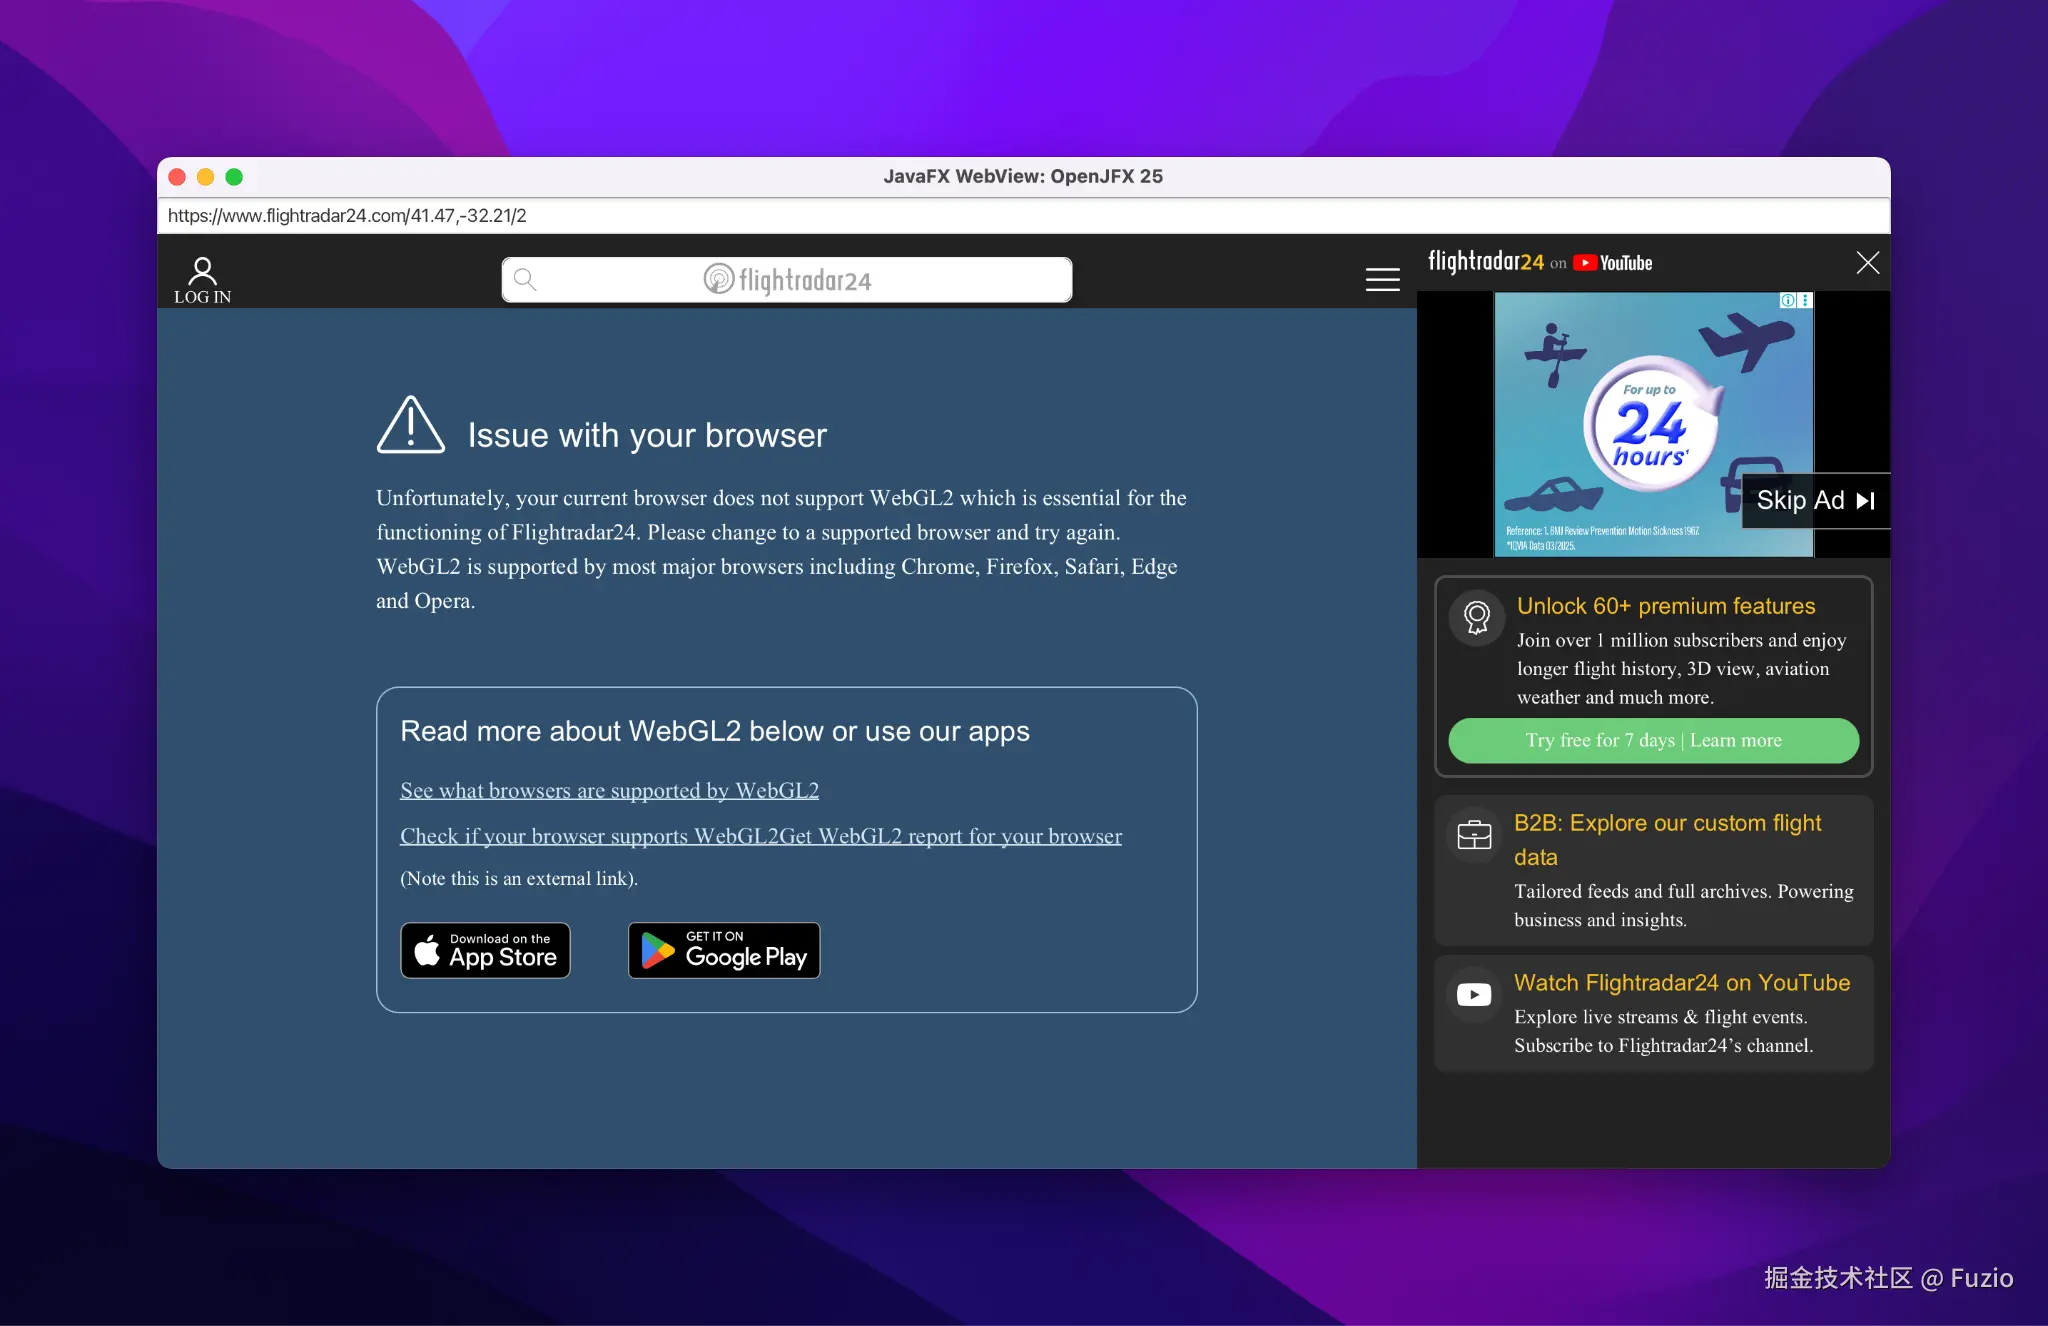This screenshot has width=2048, height=1326.
Task: Click the B2B briefcase icon
Action: click(x=1474, y=835)
